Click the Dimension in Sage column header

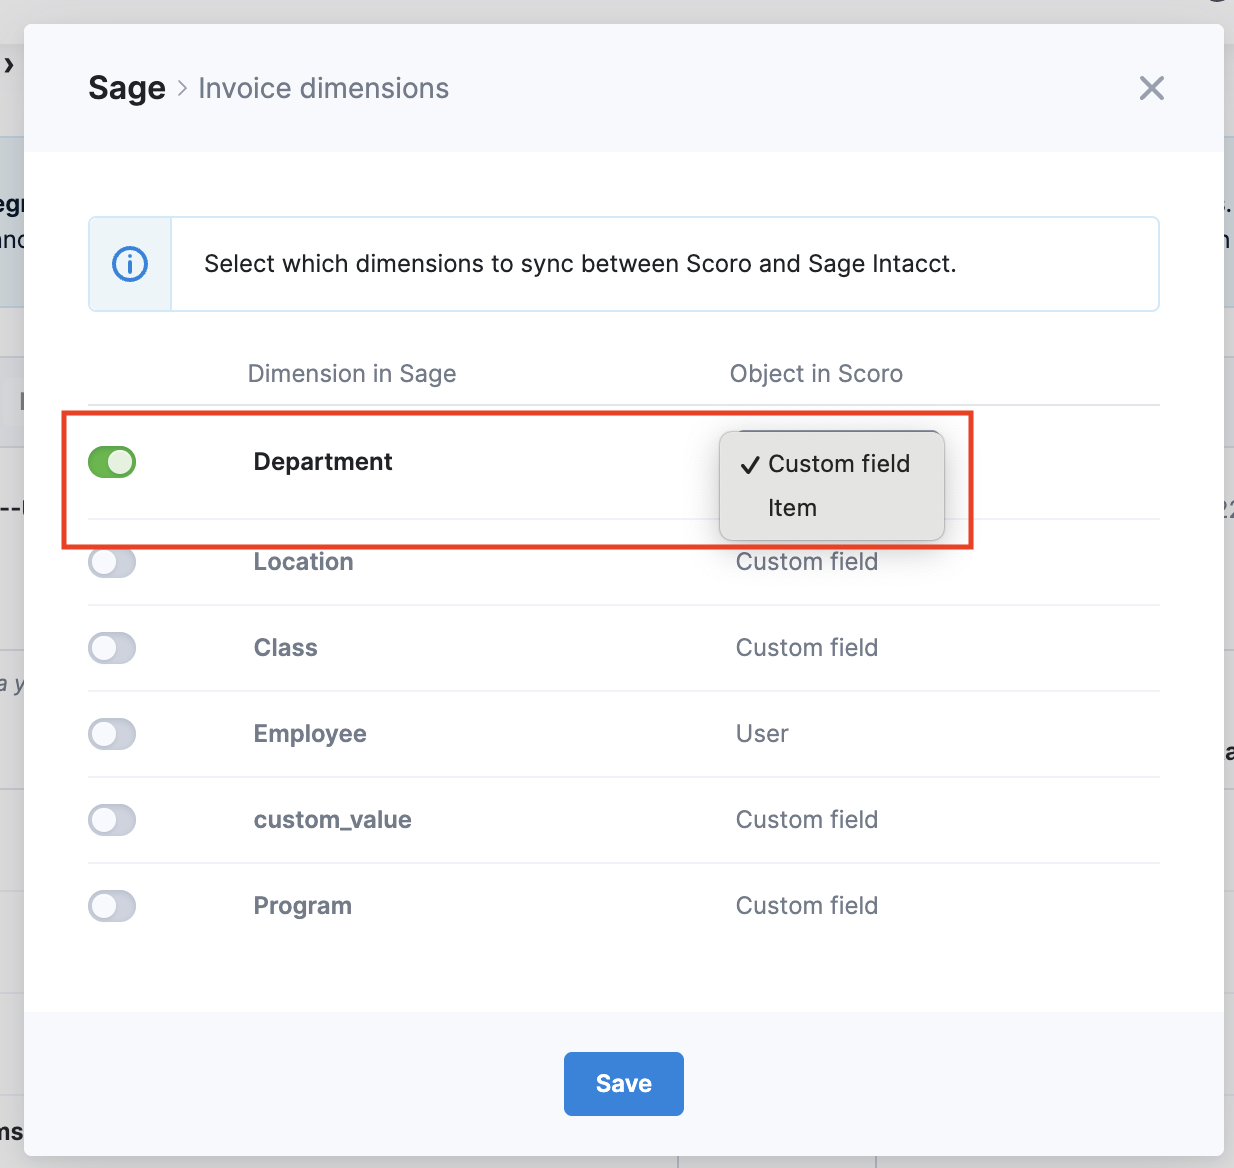[x=352, y=374]
